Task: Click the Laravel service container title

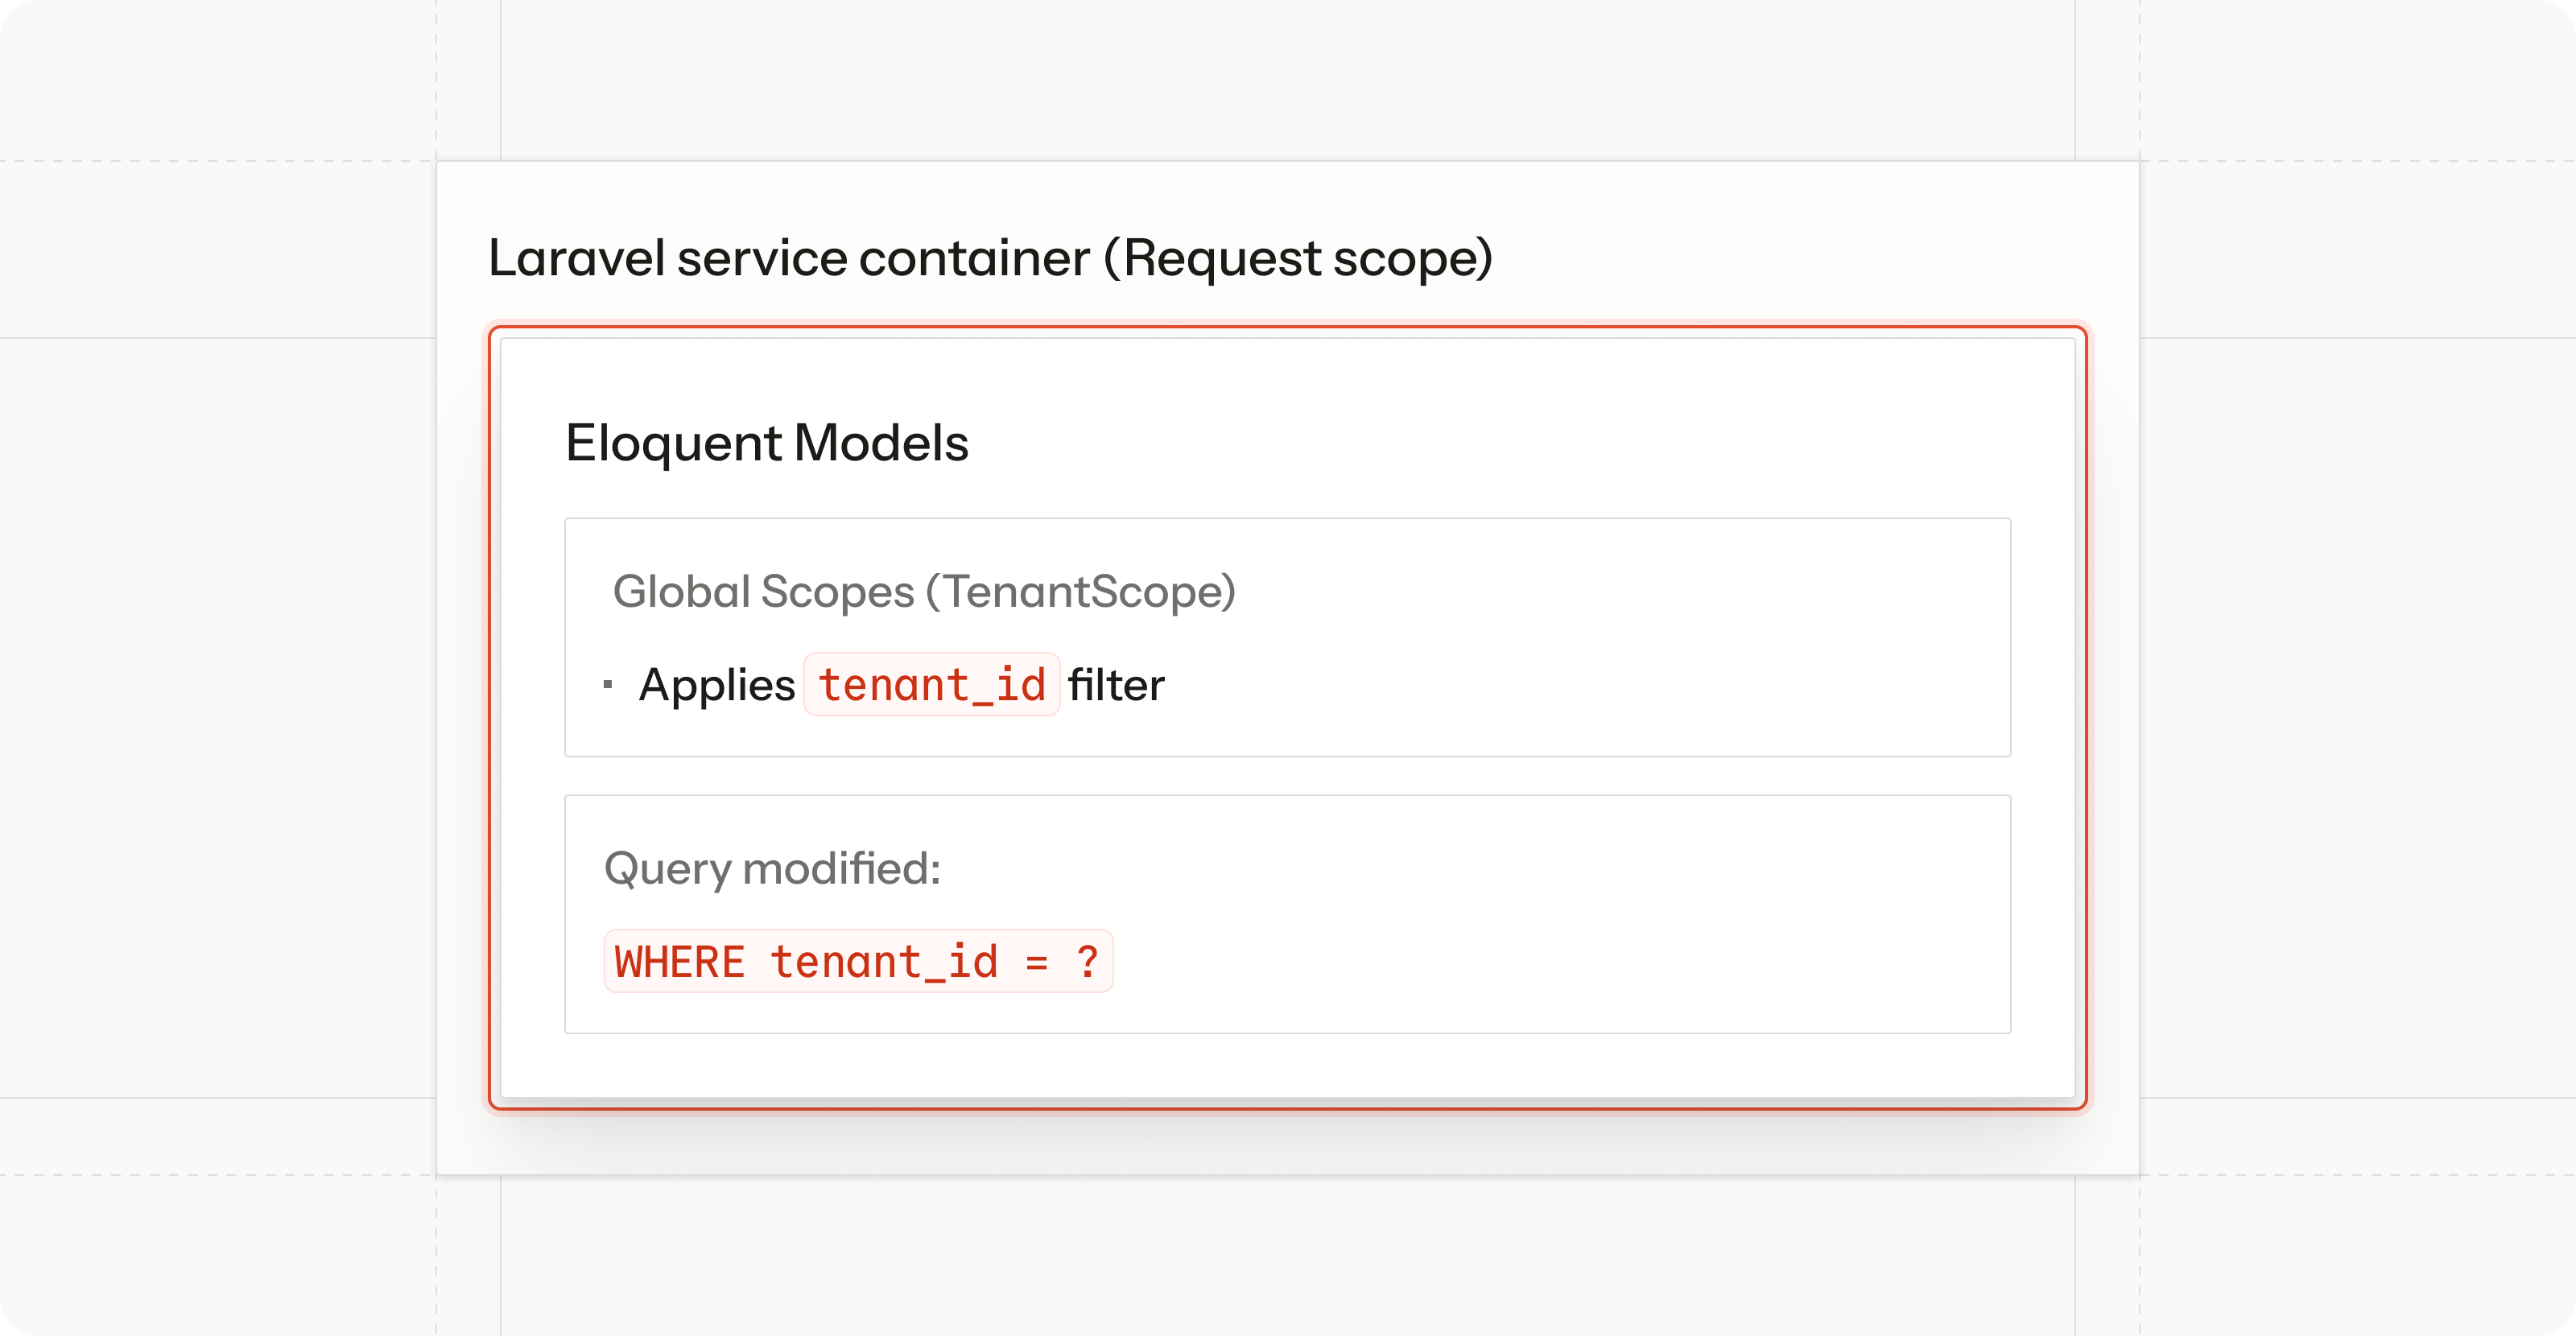Action: [990, 258]
